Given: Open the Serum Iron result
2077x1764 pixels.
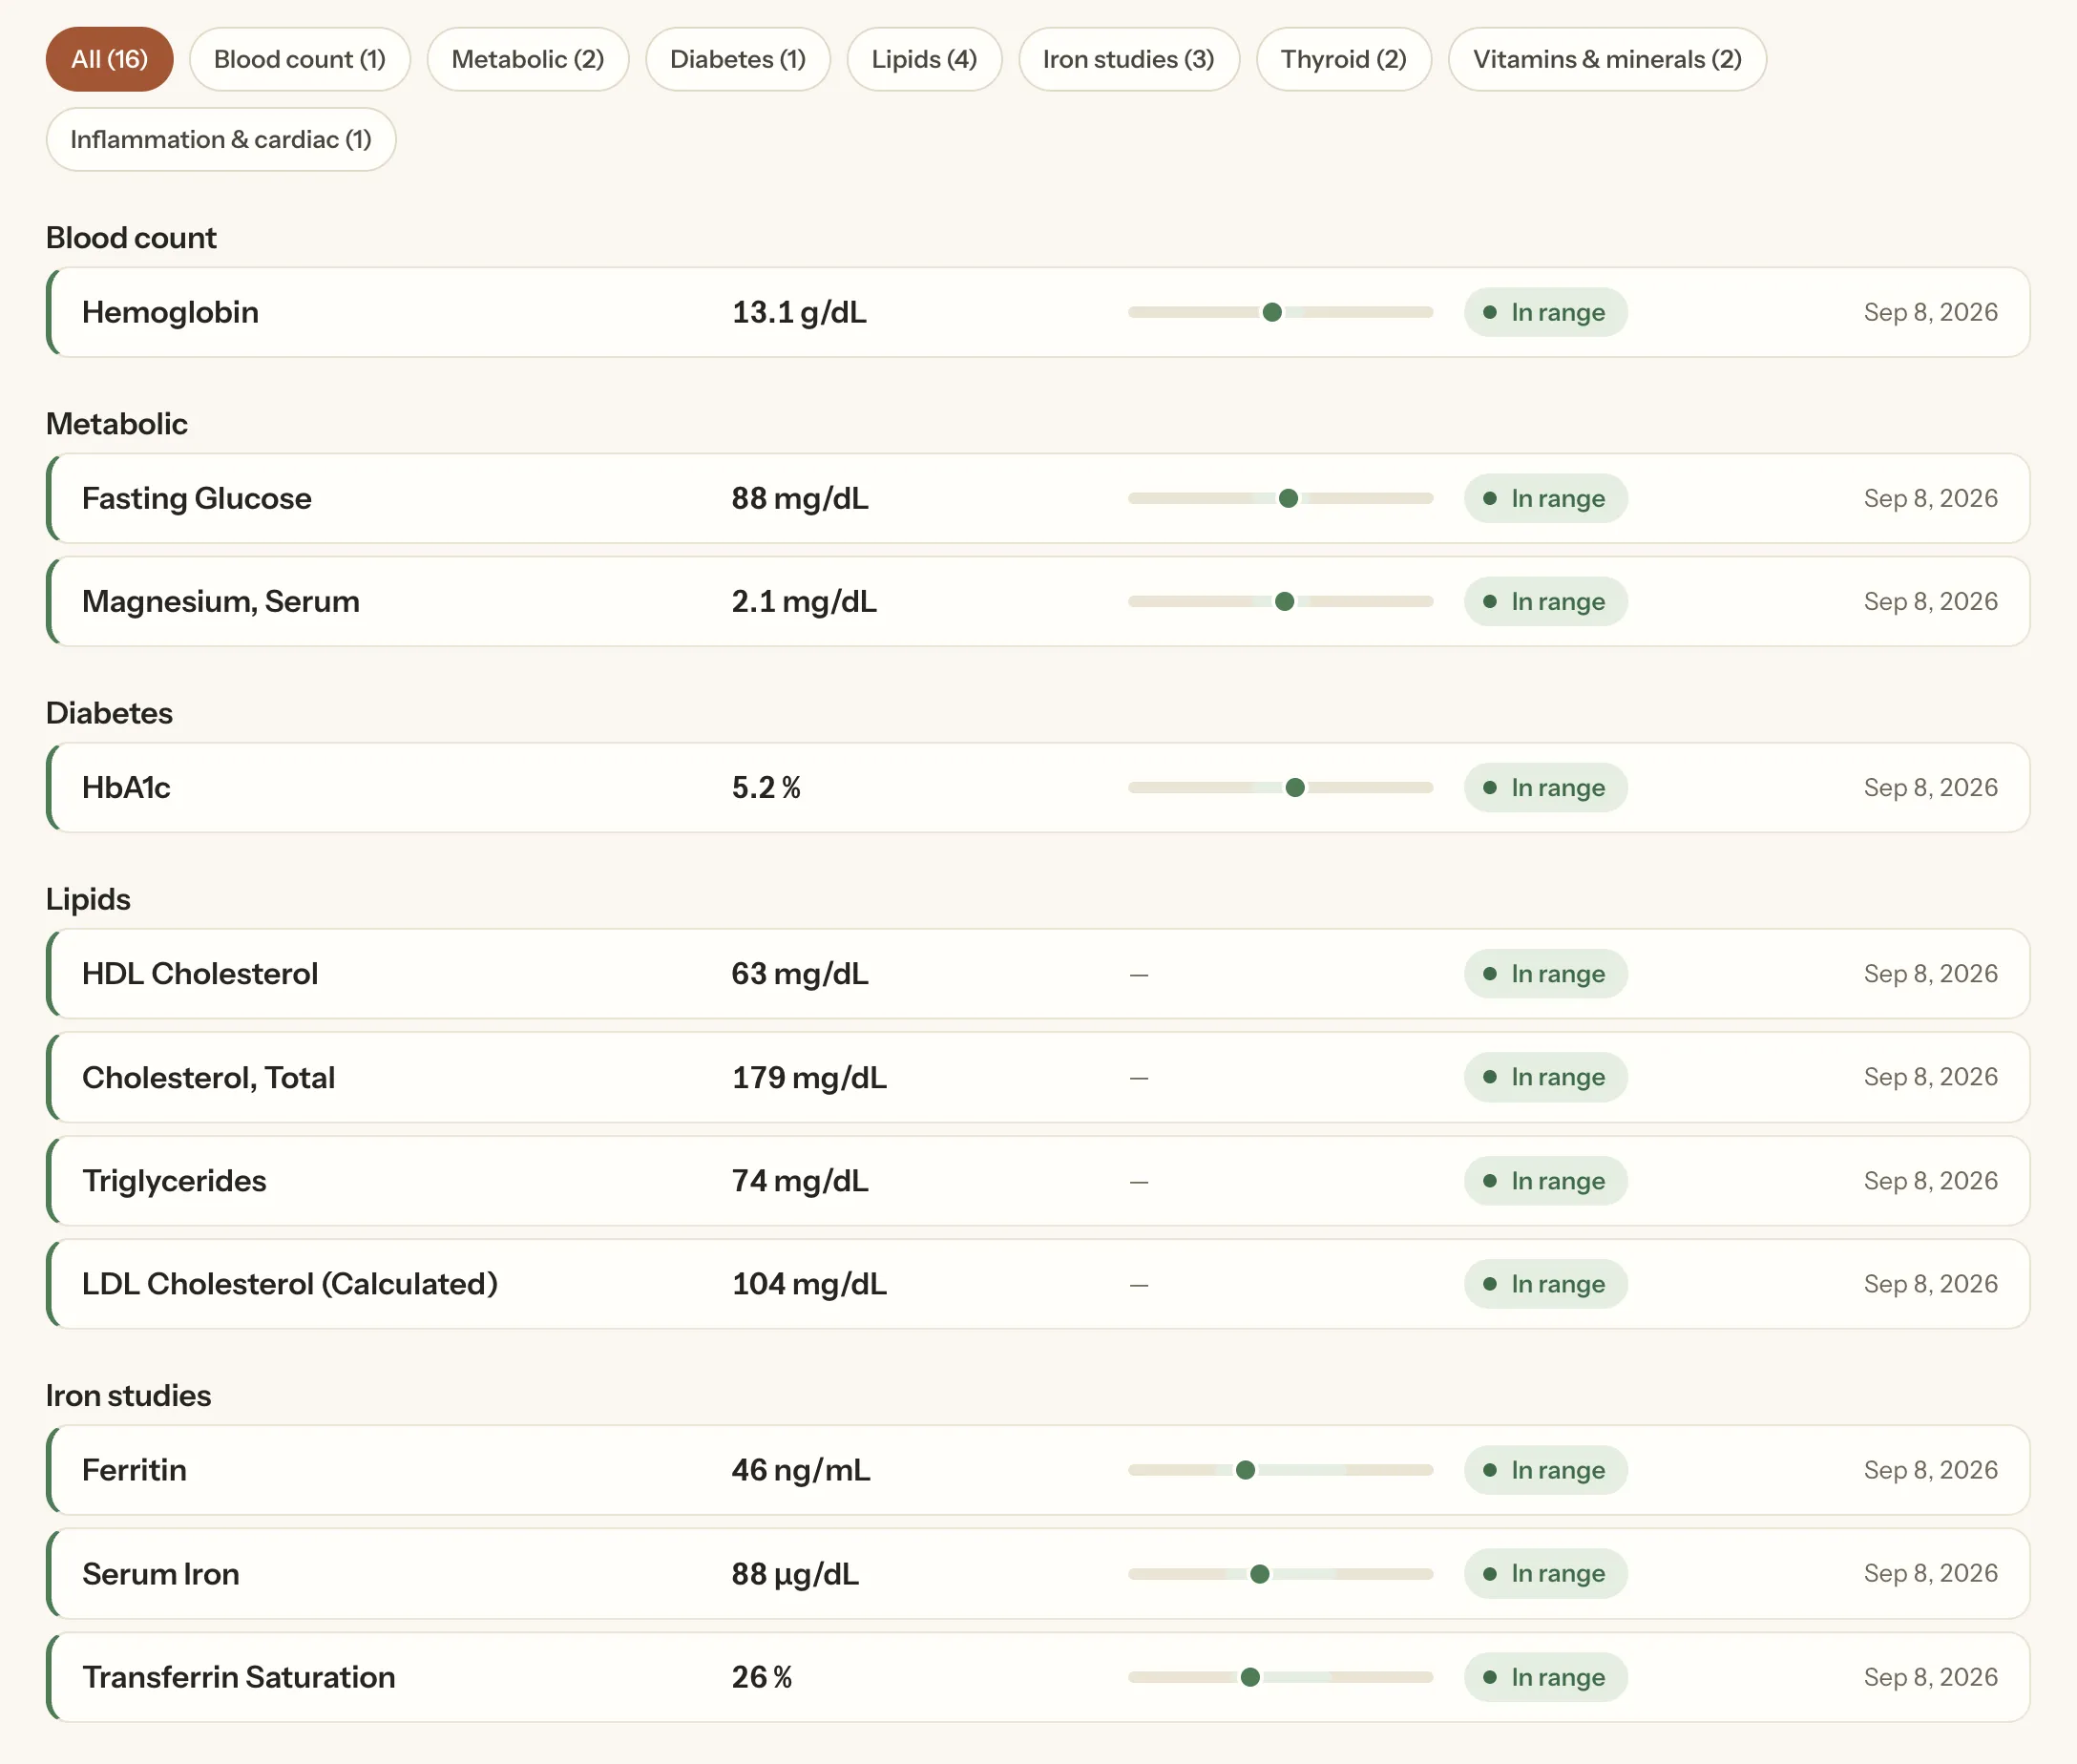Looking at the screenshot, I should click(x=1038, y=1573).
